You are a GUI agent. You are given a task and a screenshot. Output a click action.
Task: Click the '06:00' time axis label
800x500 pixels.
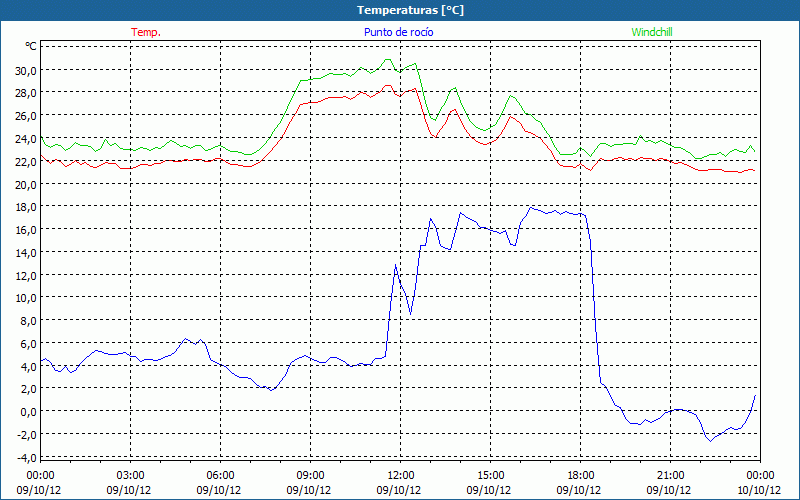(x=220, y=475)
